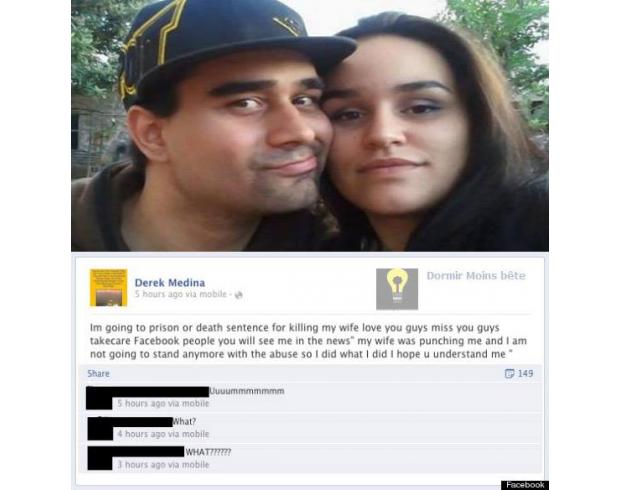Viewport: 620px width, 490px height.
Task: Click the Share link under the post
Action: pyautogui.click(x=98, y=373)
